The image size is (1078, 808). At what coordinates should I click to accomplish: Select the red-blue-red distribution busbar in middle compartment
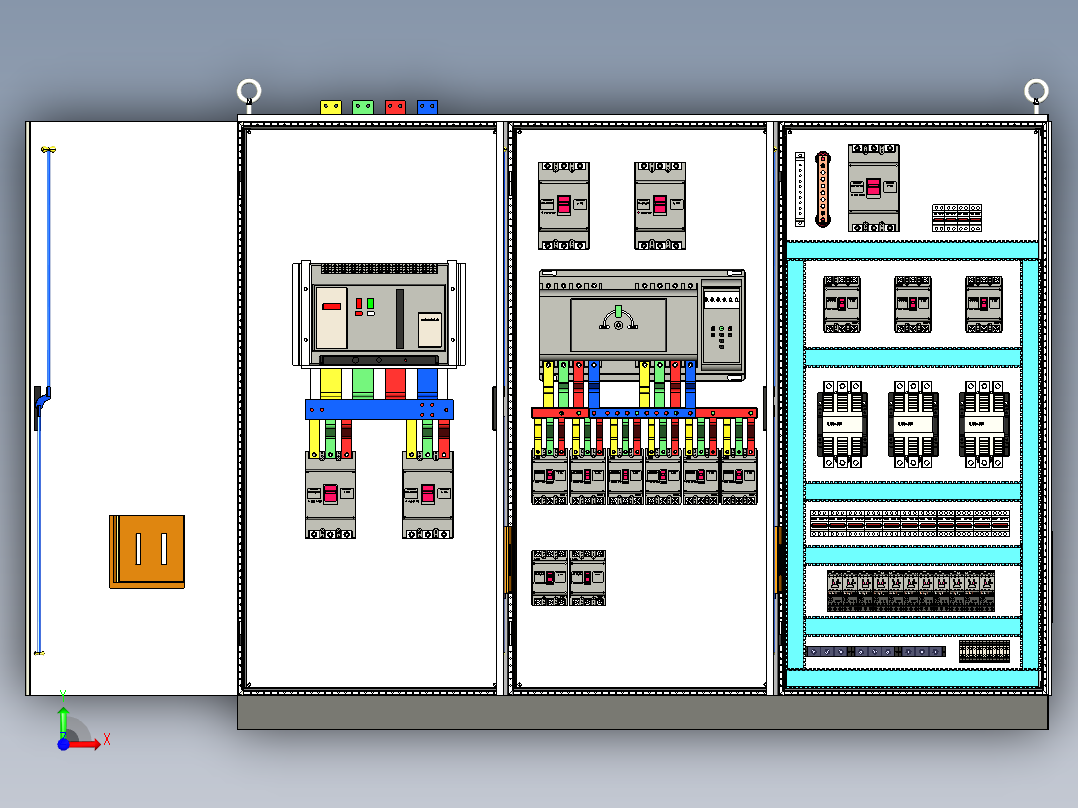click(644, 413)
